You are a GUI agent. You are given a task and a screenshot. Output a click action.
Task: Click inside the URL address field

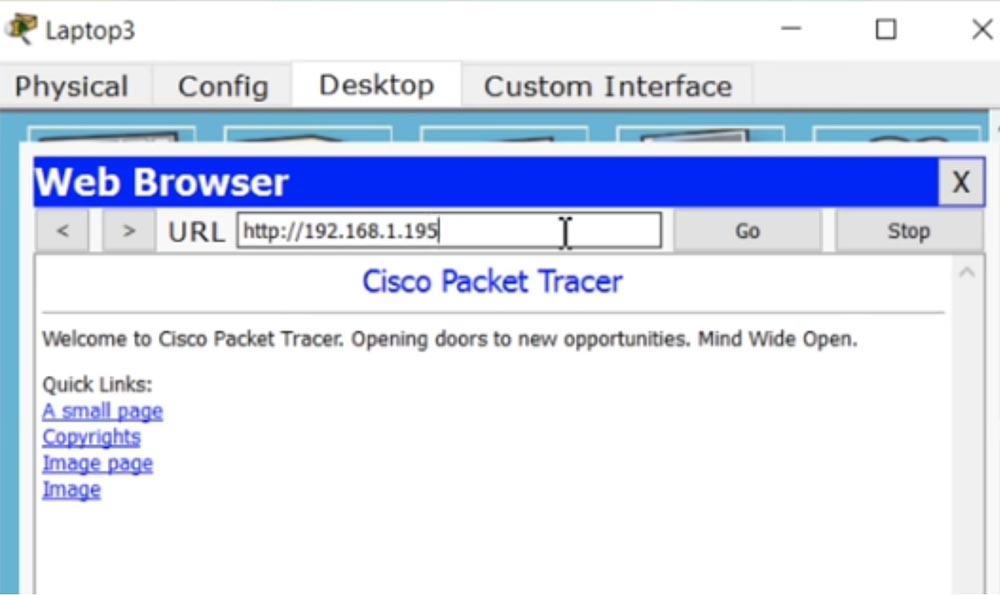click(449, 230)
